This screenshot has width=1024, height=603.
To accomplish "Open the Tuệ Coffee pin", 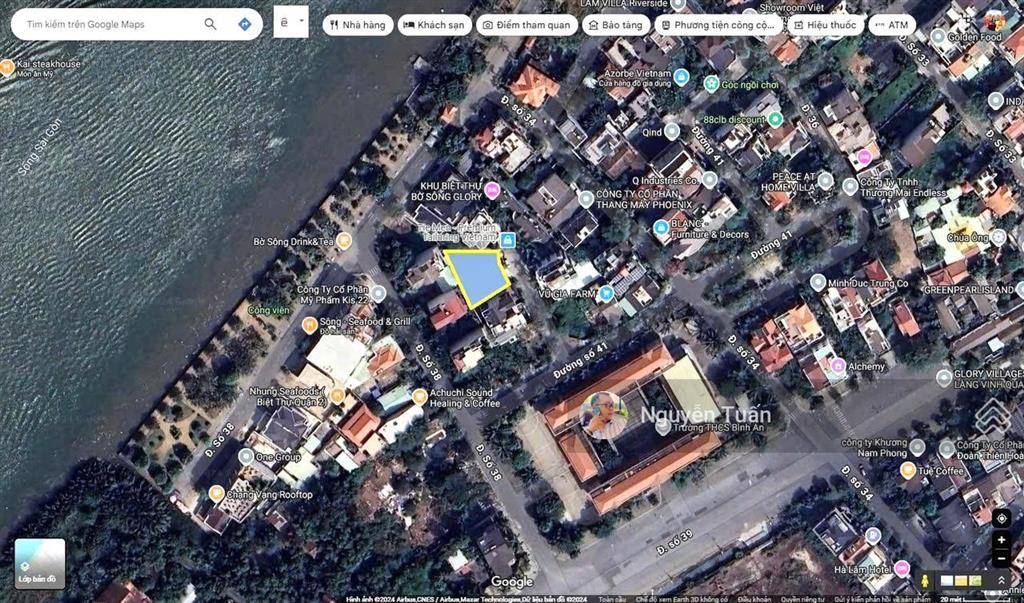I will [908, 470].
